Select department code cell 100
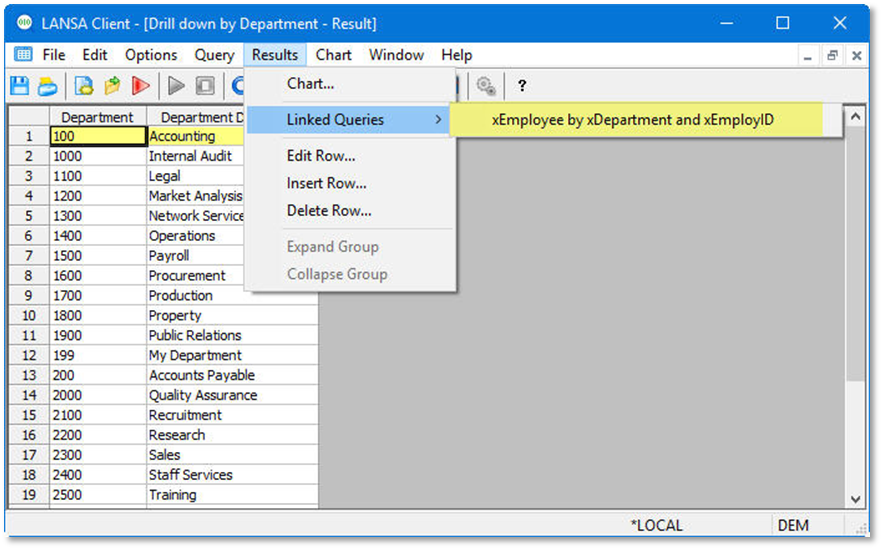The image size is (882, 549). pos(98,136)
